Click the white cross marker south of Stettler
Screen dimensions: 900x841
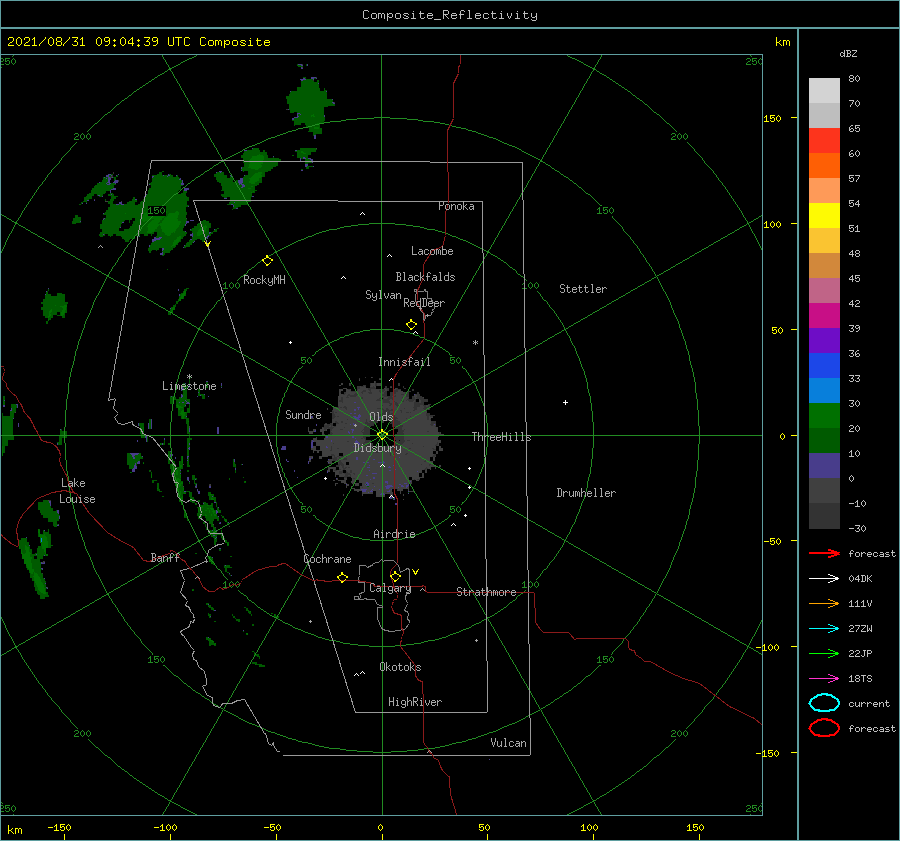point(565,402)
